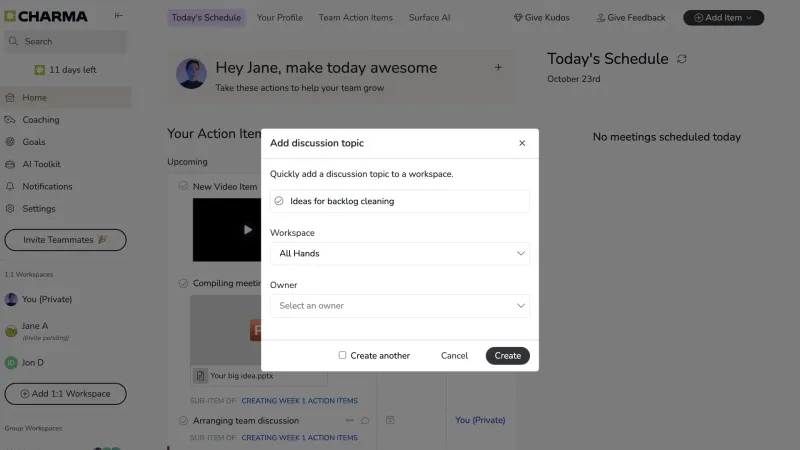Open the AI Toolkit in the sidebar

41,164
